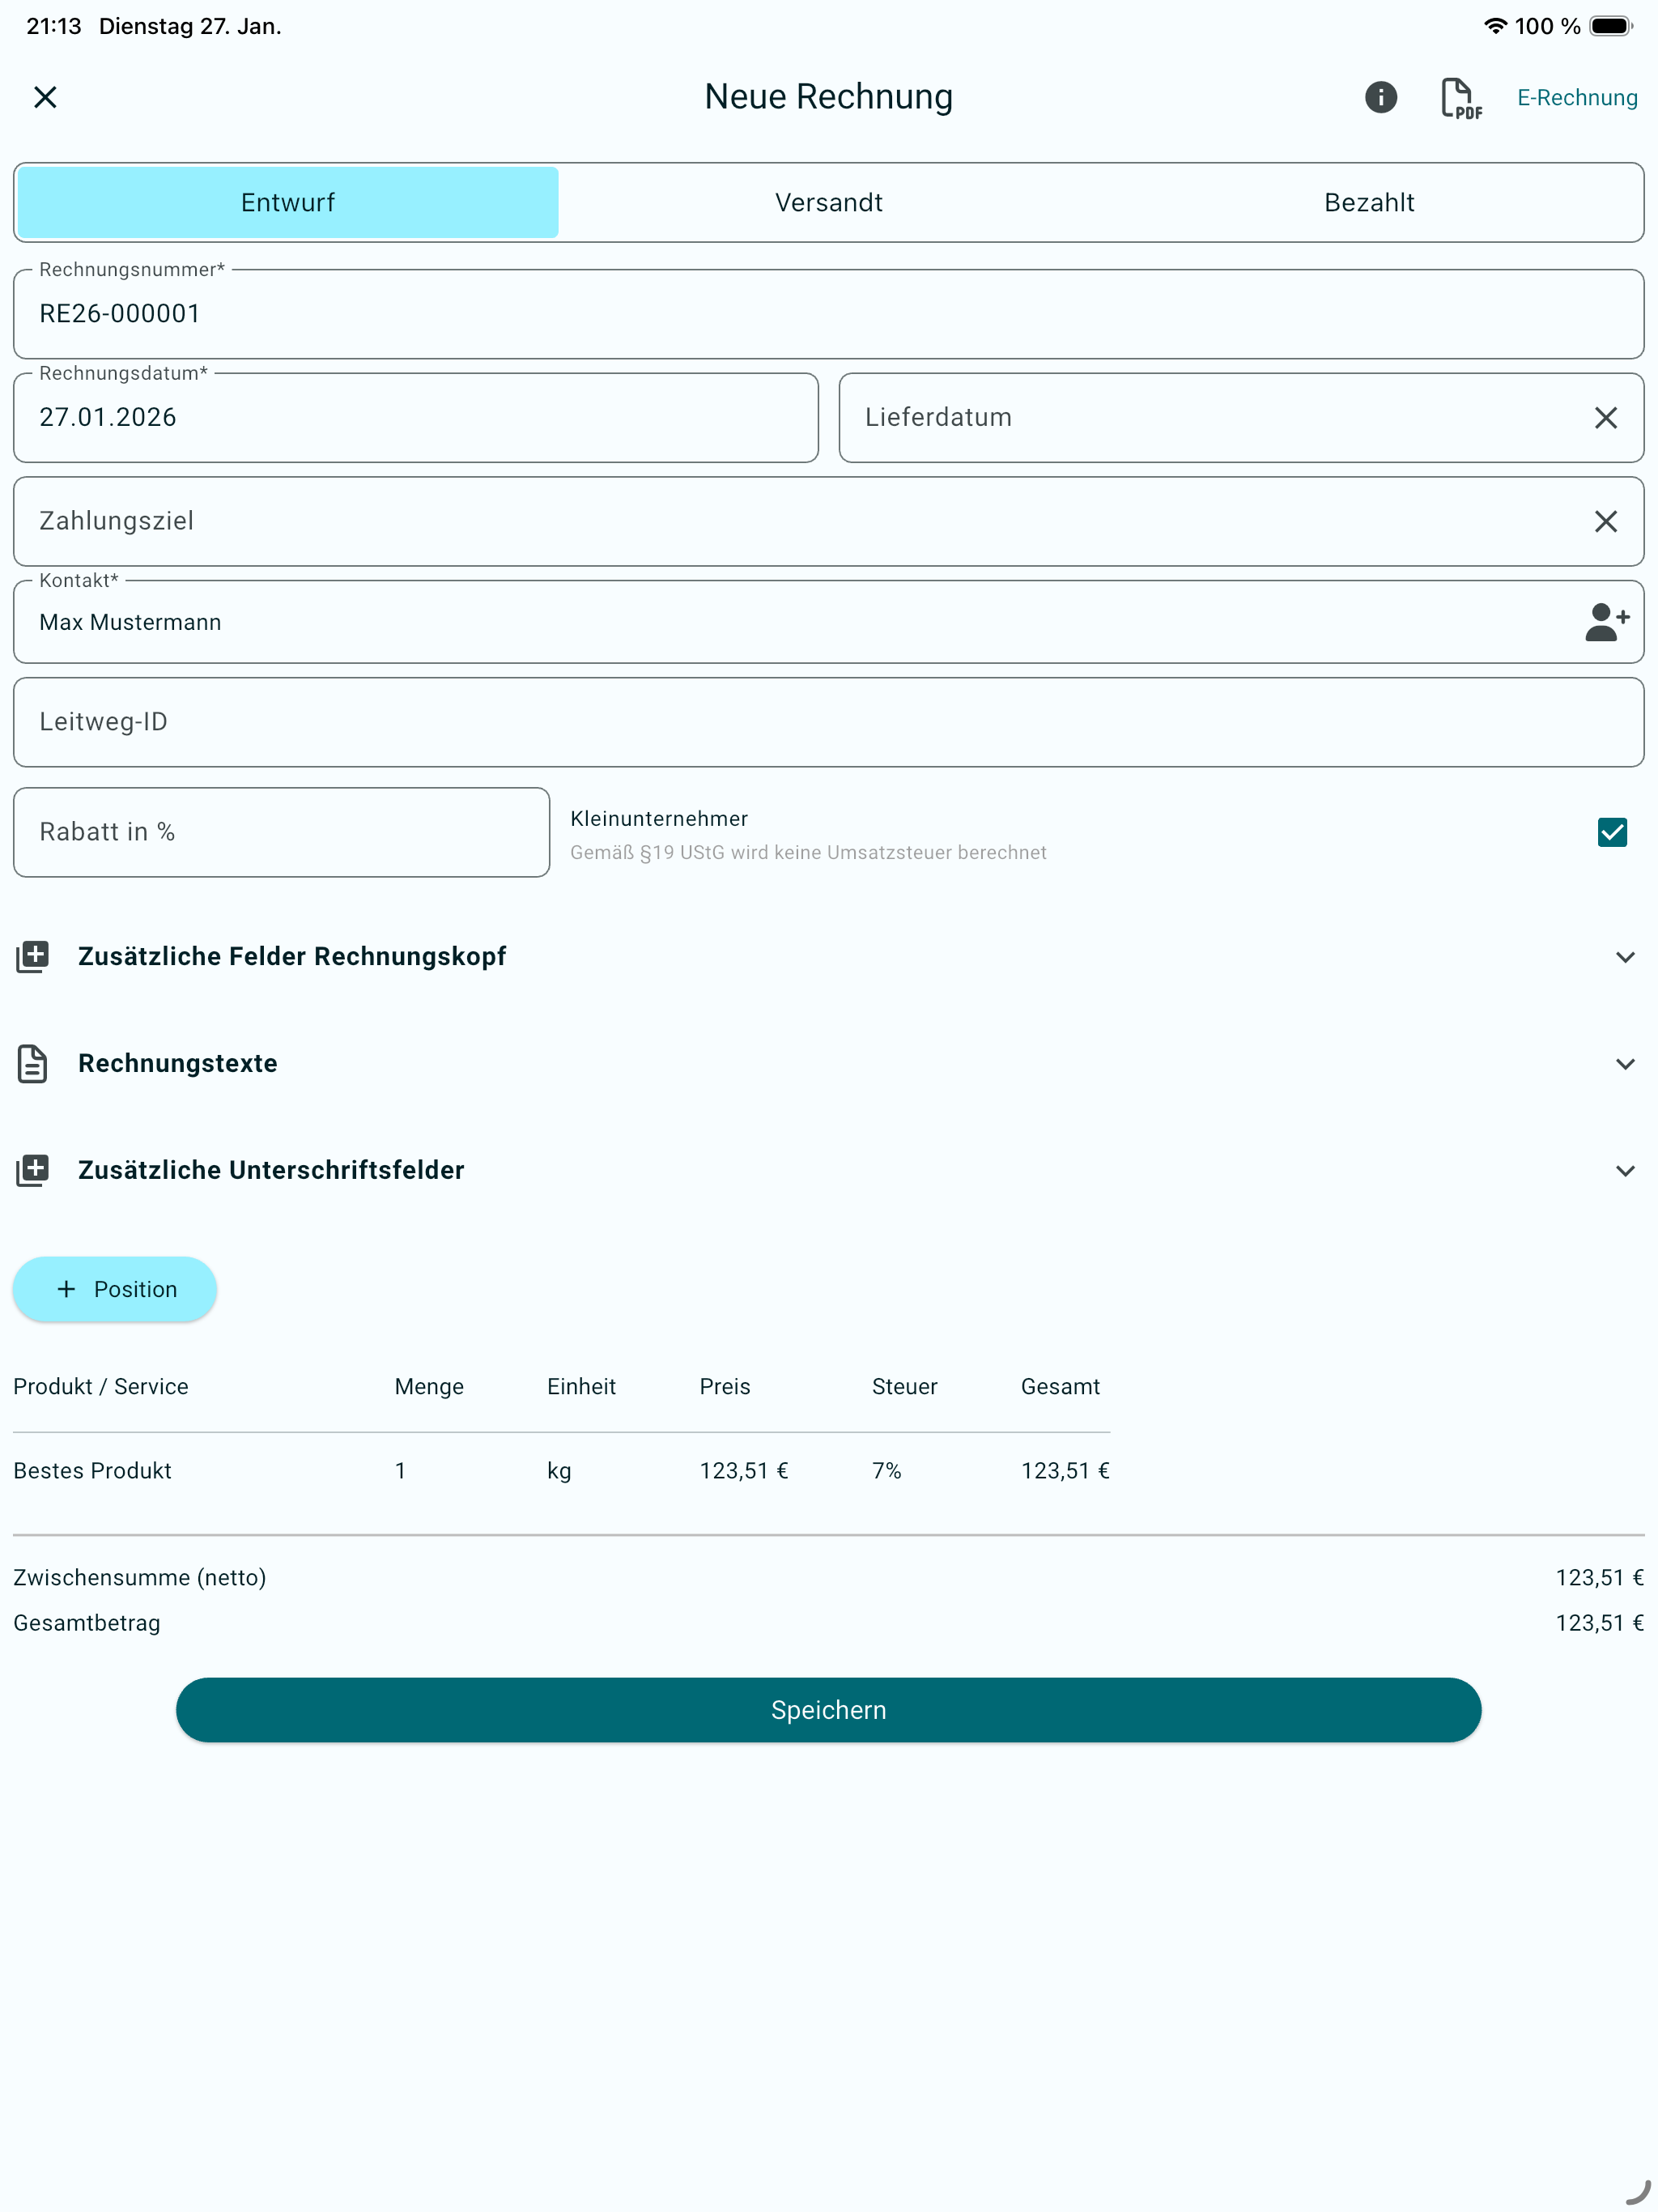Disable the Kleinunternehmer checkbox

pos(1611,831)
